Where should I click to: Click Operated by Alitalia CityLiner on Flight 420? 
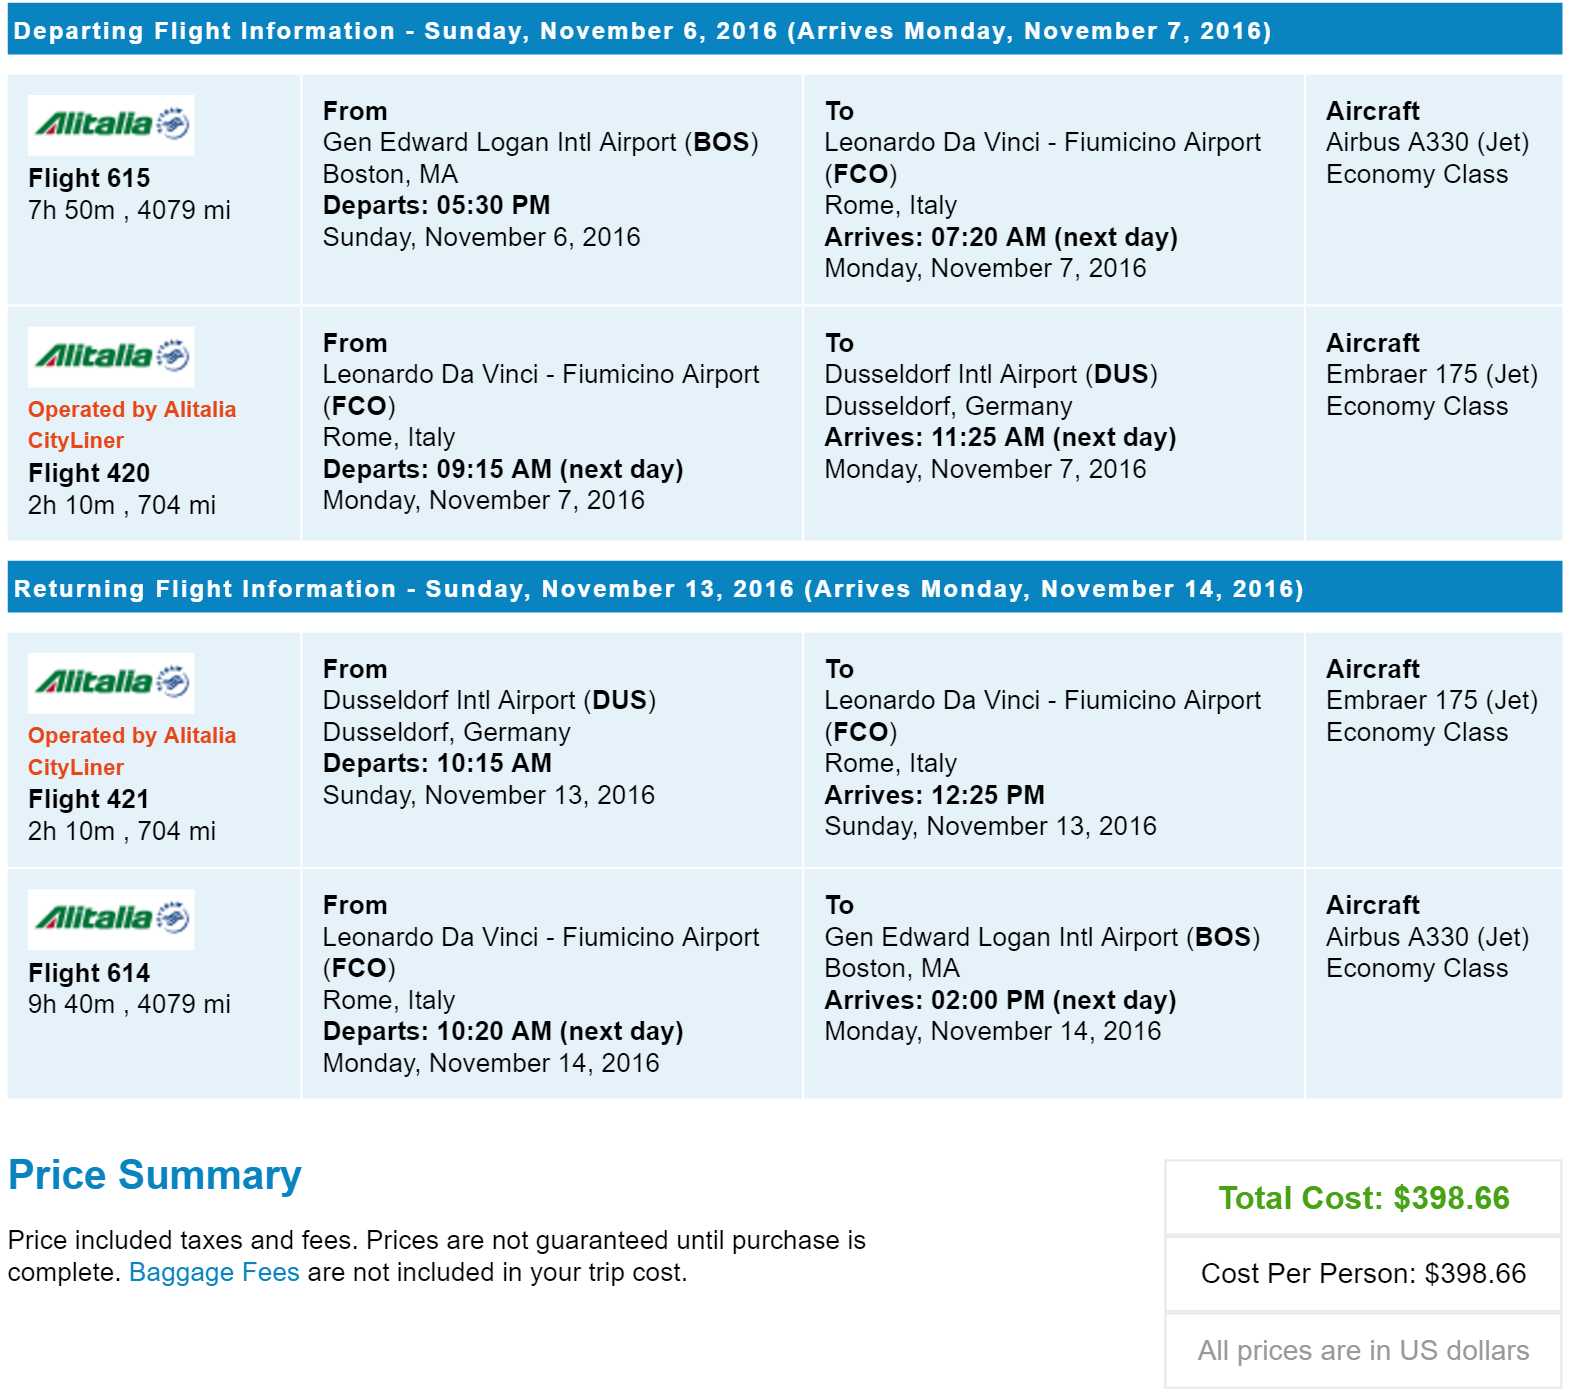pyautogui.click(x=132, y=425)
